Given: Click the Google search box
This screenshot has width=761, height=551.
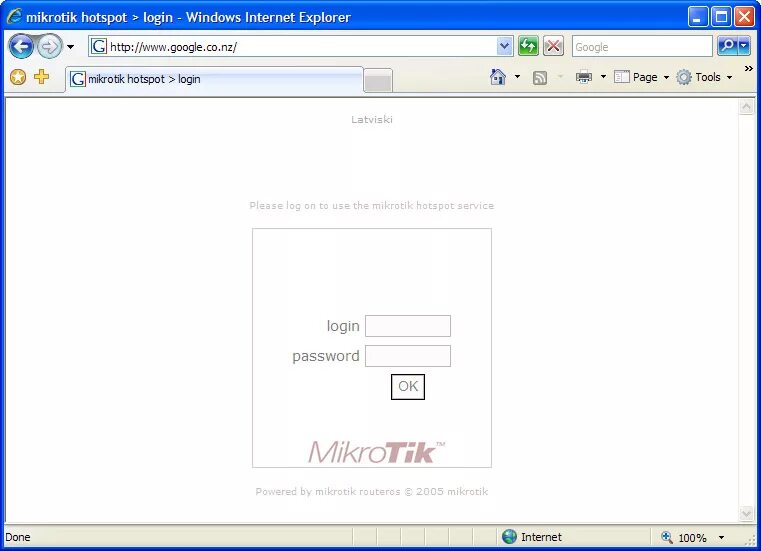Looking at the screenshot, I should pos(642,47).
